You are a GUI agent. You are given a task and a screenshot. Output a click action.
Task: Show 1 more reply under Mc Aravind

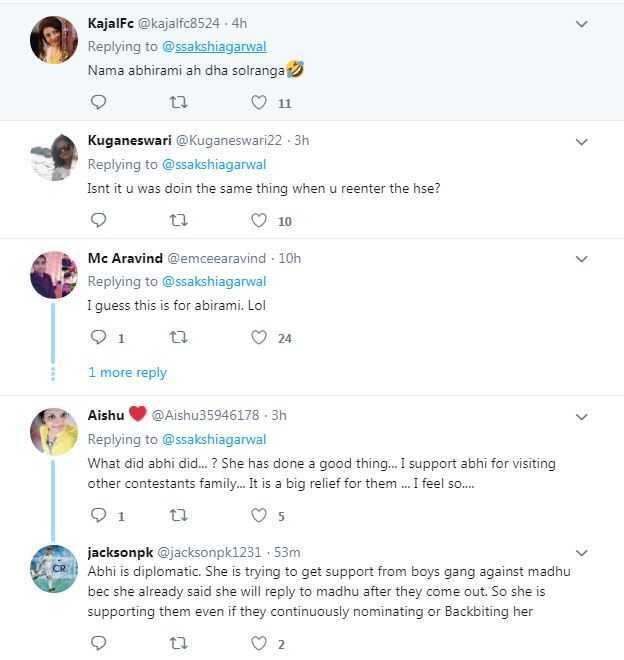tap(127, 373)
